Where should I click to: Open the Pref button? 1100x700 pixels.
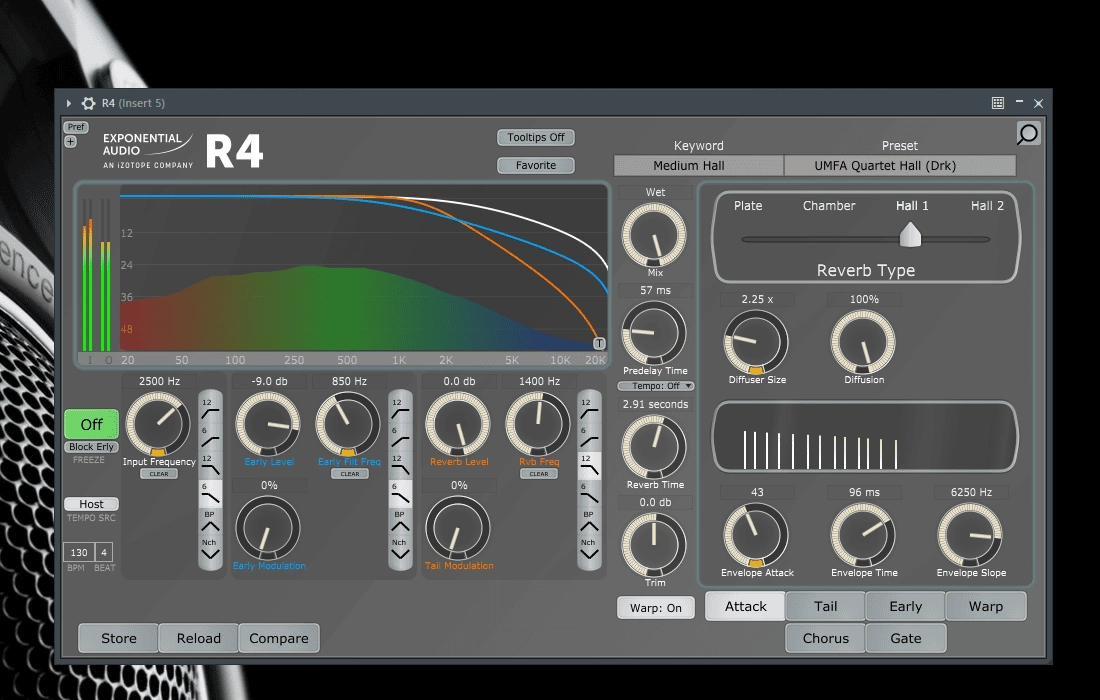click(x=76, y=127)
